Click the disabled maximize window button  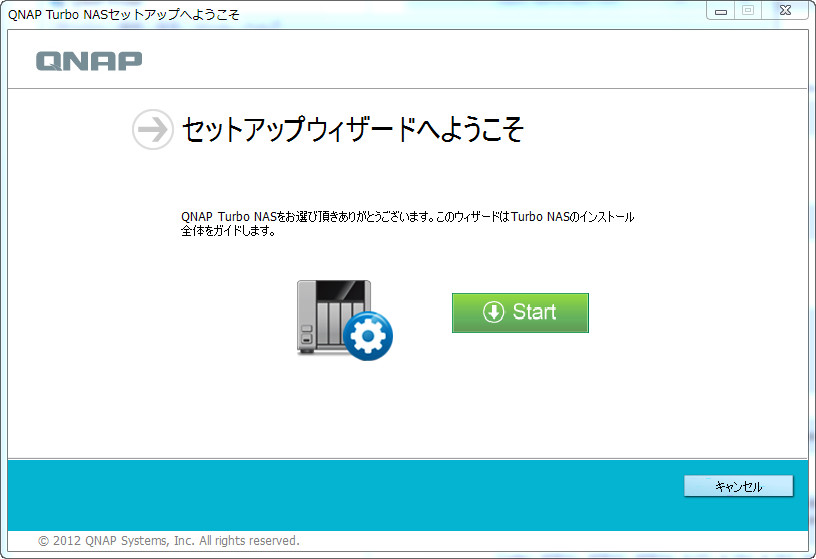748,11
